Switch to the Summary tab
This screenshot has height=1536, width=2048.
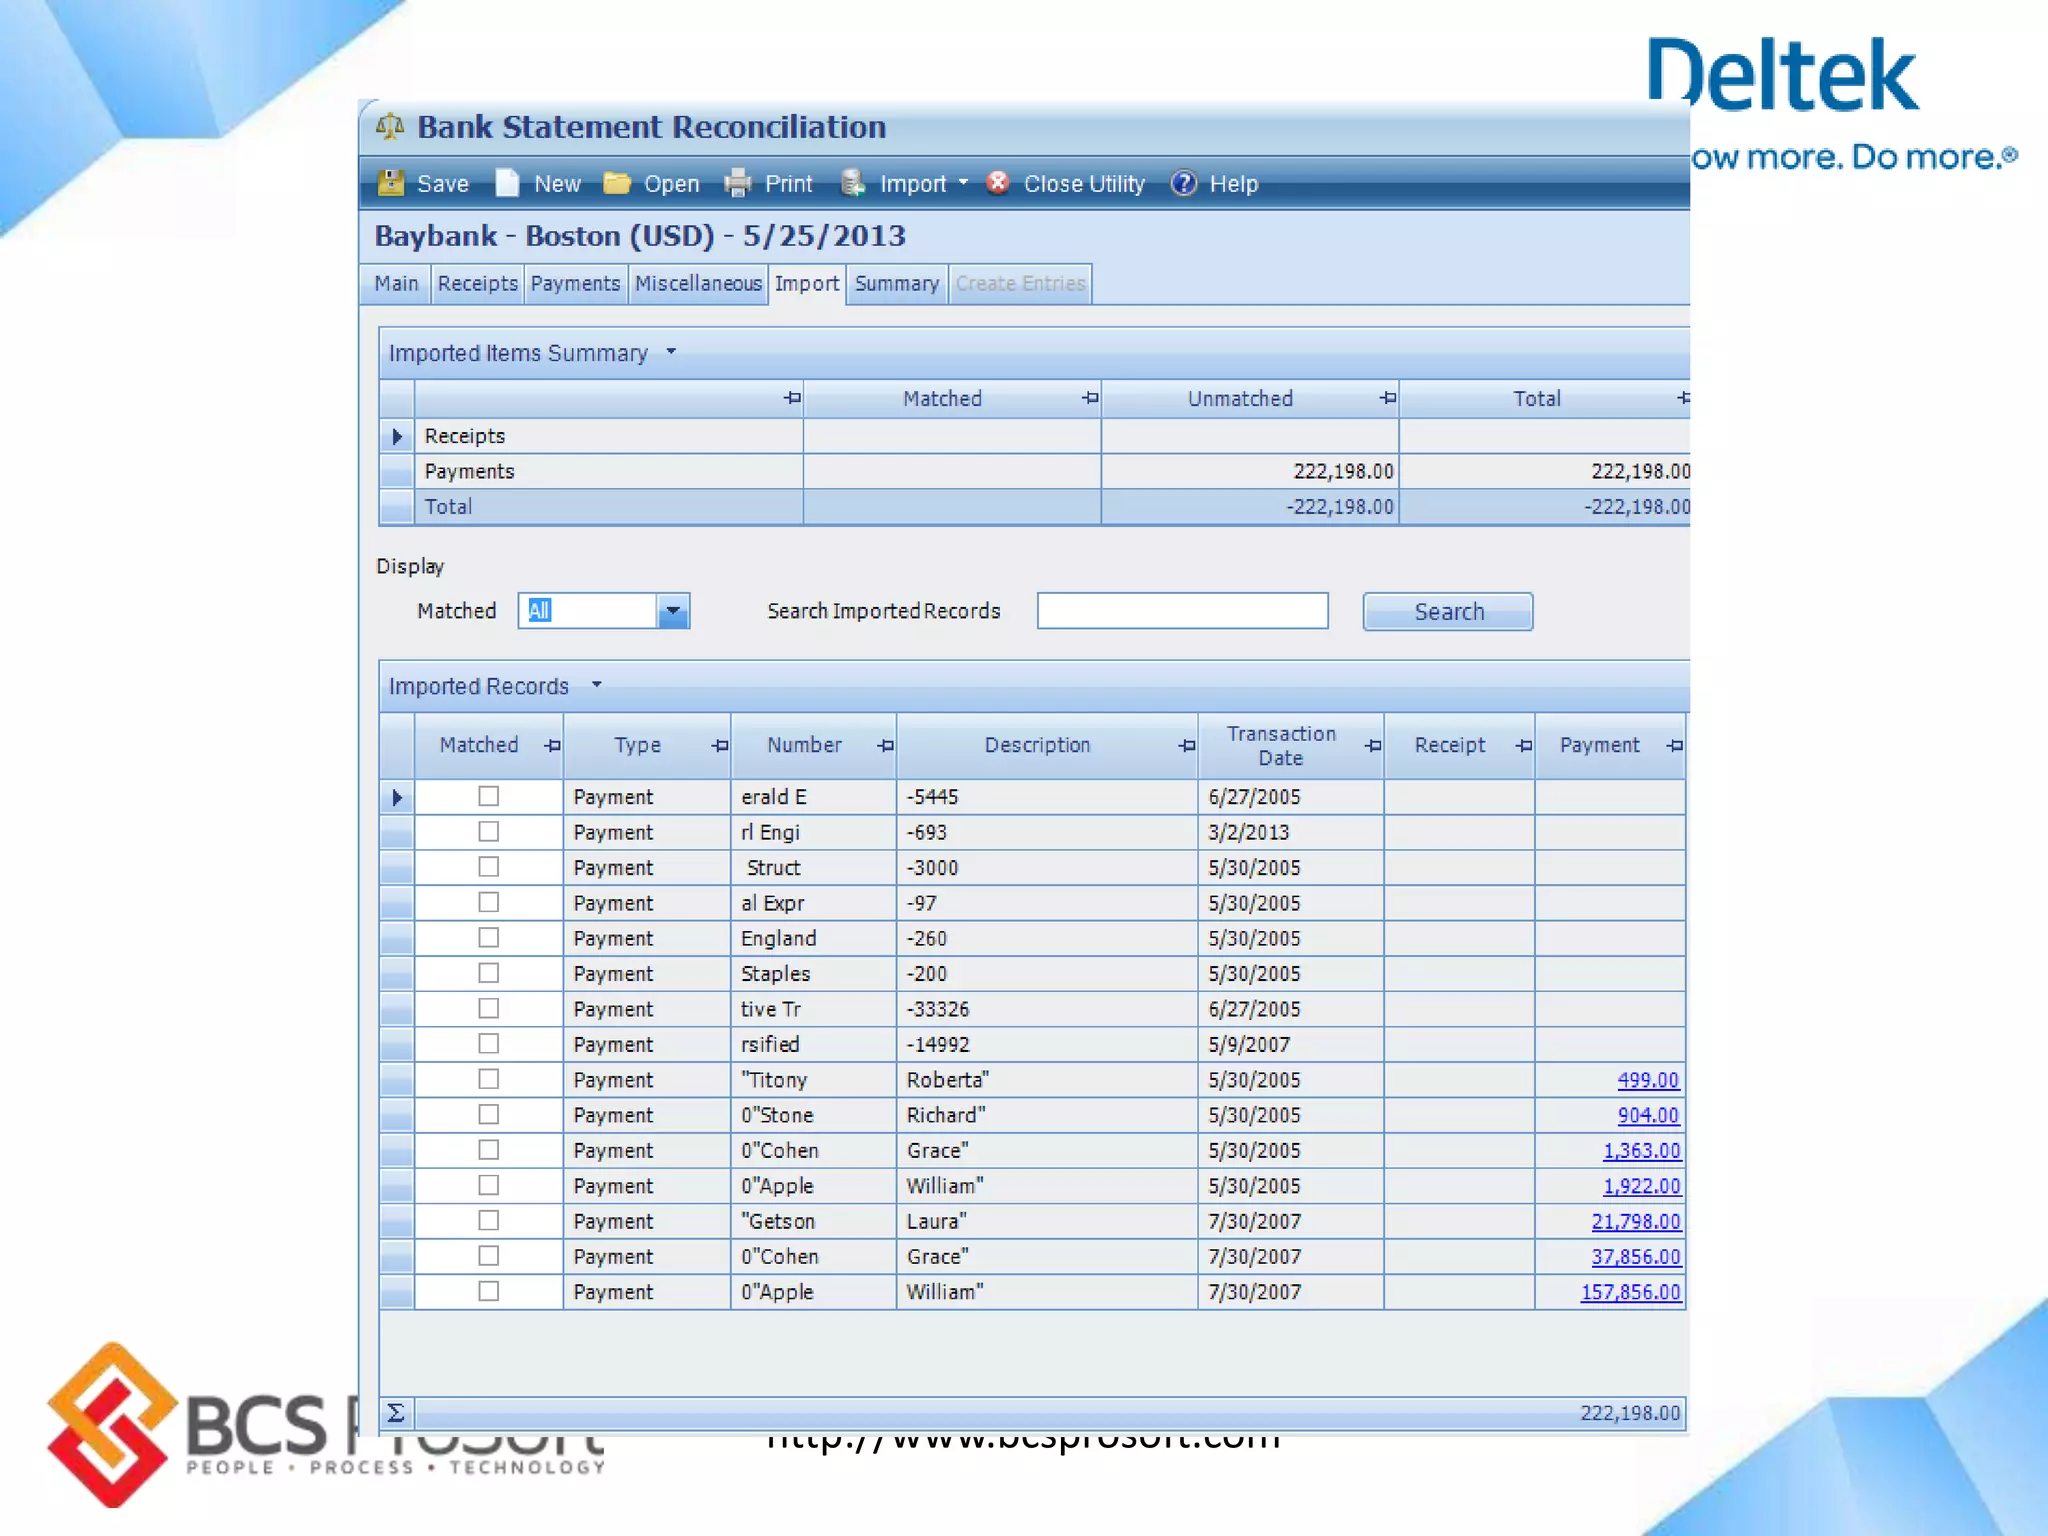point(896,283)
